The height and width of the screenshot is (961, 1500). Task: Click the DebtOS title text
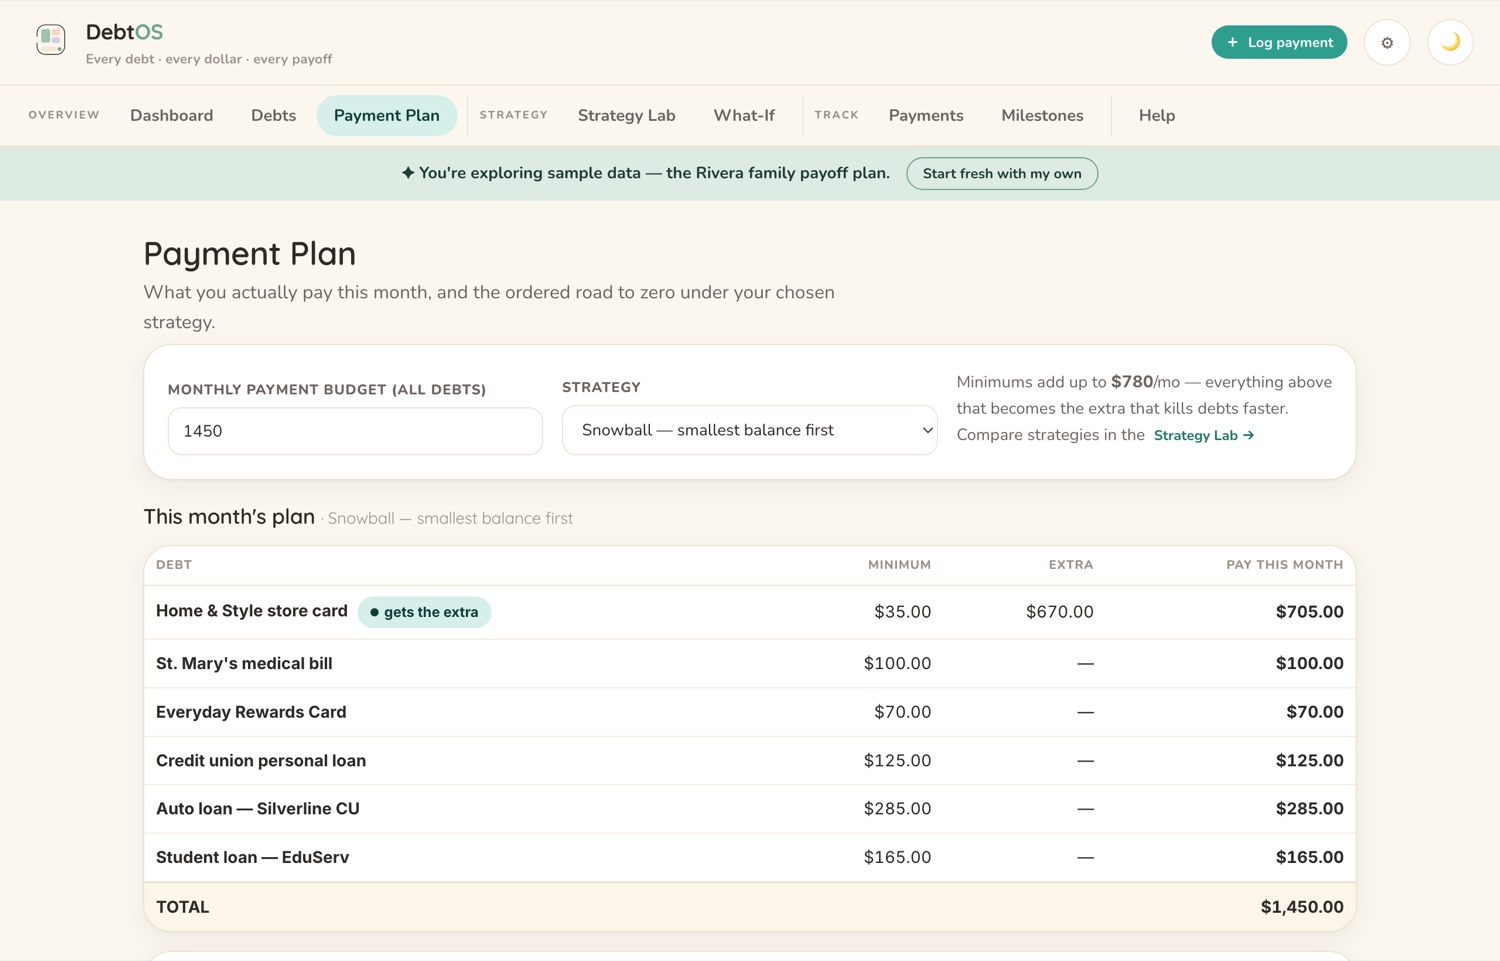(124, 32)
